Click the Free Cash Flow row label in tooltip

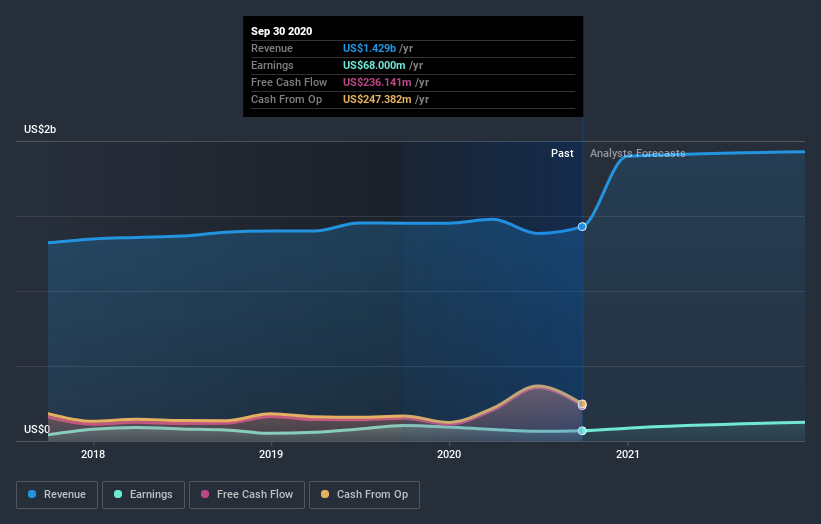tap(289, 82)
